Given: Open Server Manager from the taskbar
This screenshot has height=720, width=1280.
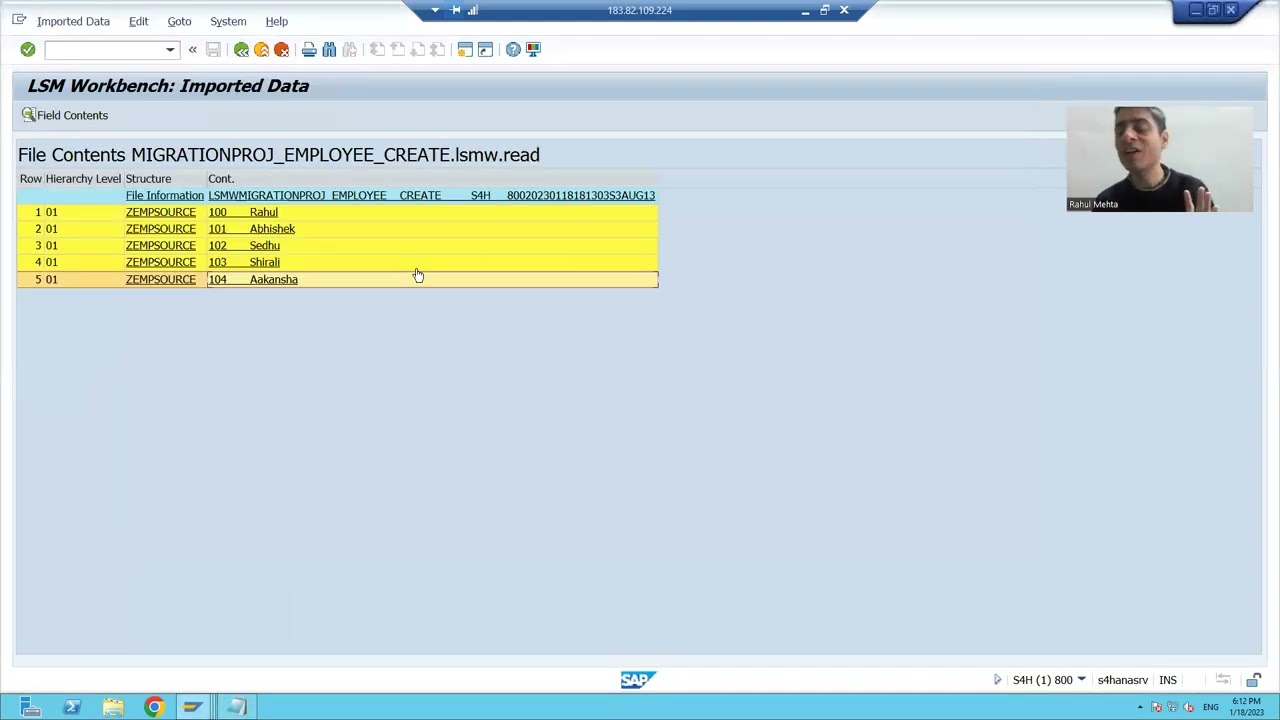Looking at the screenshot, I should (30, 707).
